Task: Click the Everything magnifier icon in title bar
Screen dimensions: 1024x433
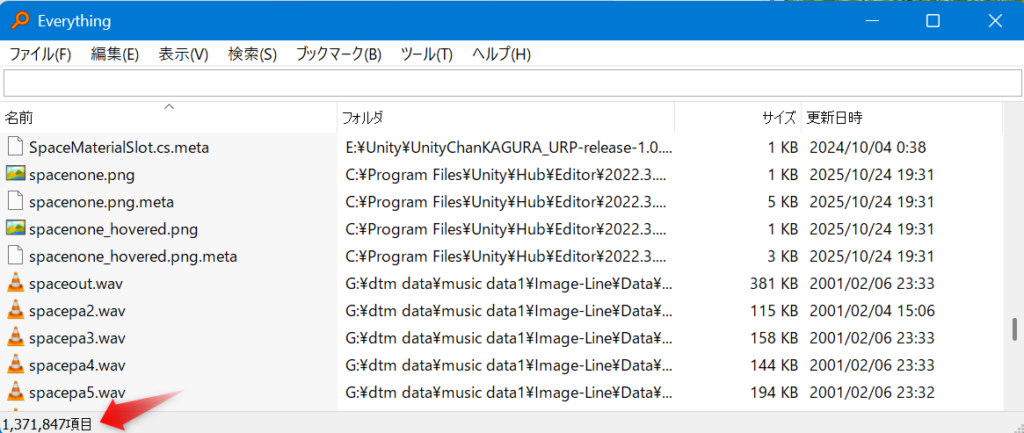Action: (18, 21)
